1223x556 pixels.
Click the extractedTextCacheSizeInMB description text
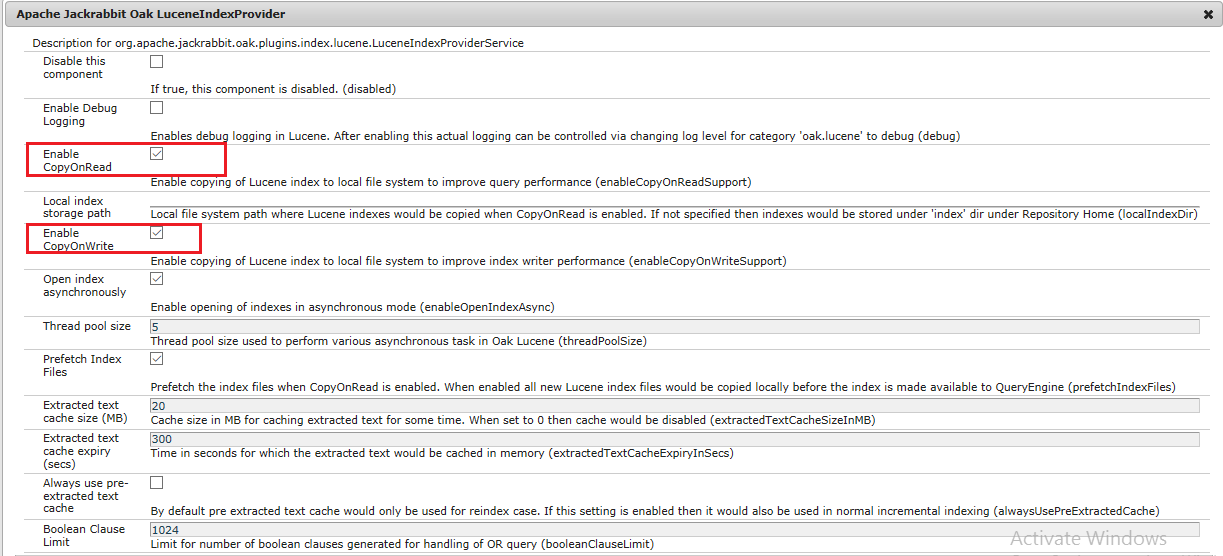coord(513,420)
